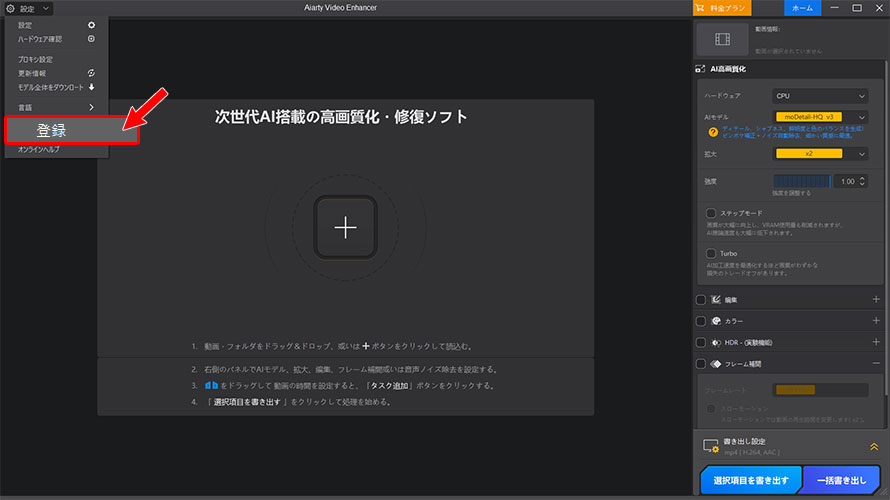The height and width of the screenshot is (500, 890).
Task: Click the AI高画質化 section icon
Action: point(700,69)
